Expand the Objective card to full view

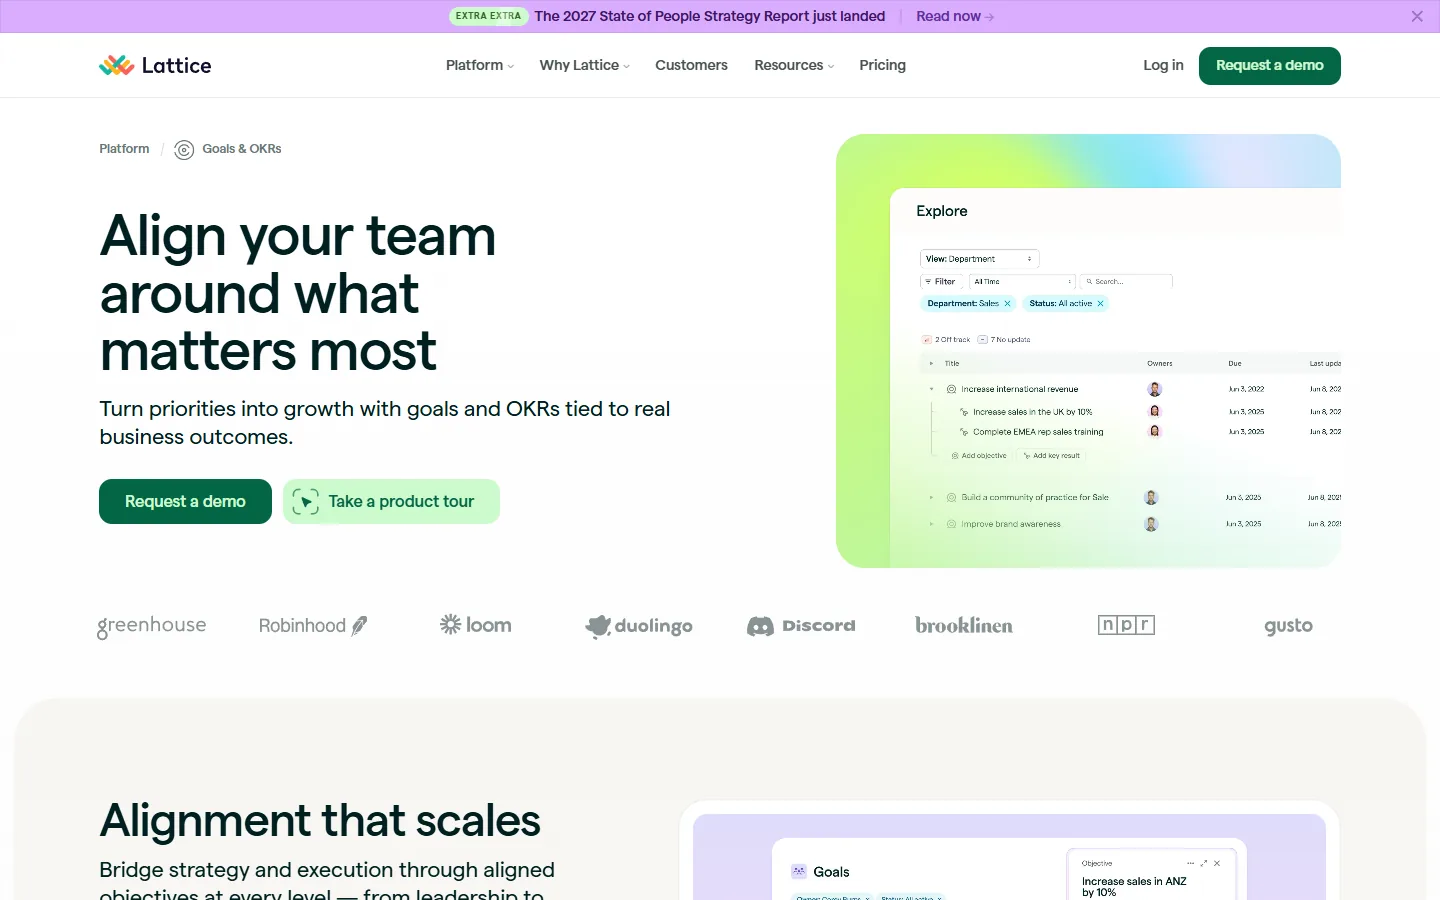click(1204, 863)
